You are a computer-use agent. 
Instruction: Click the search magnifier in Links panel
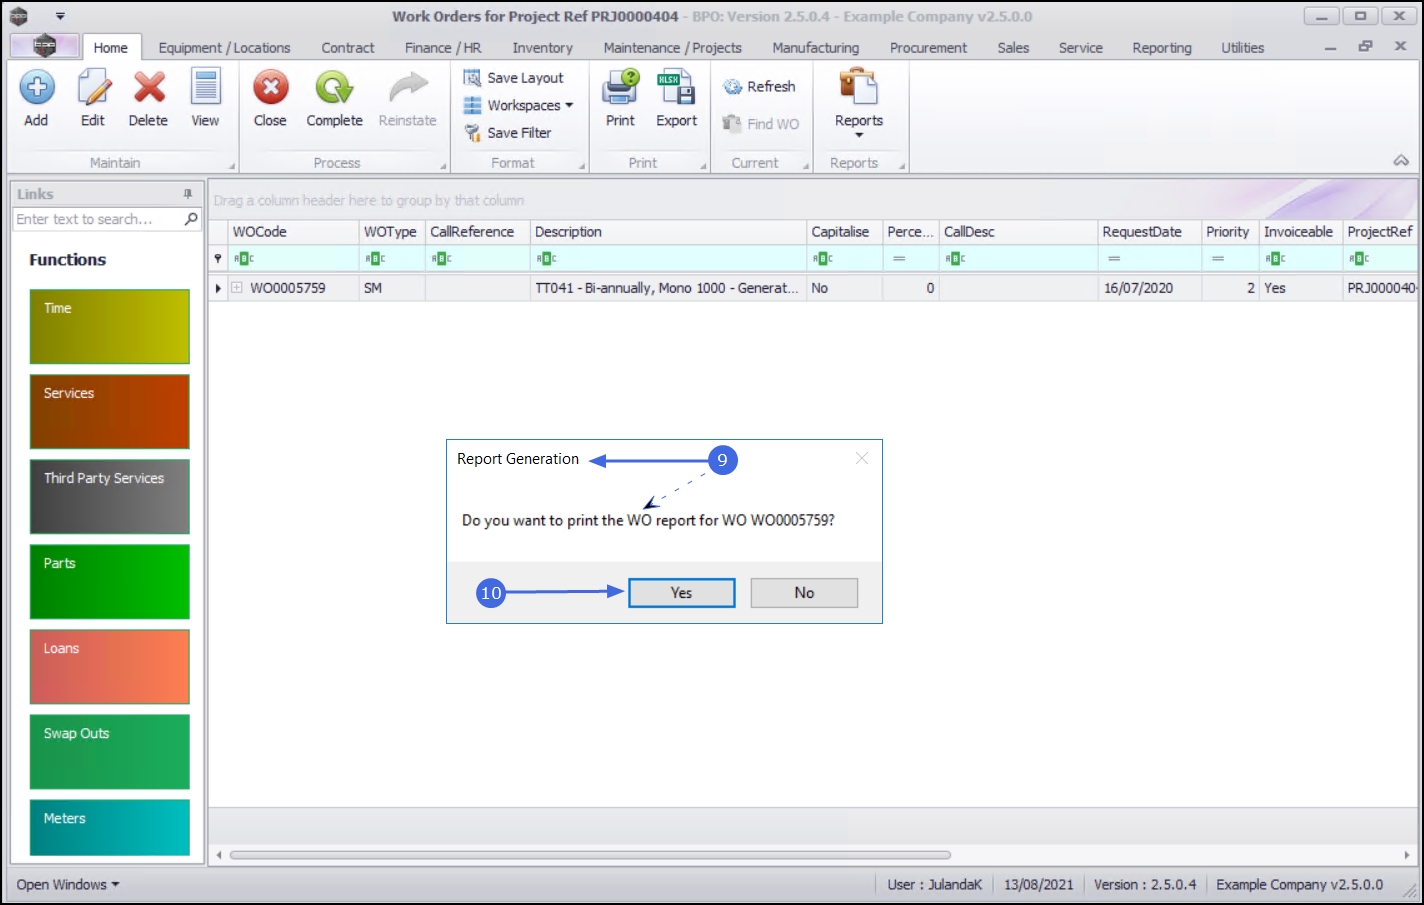click(x=191, y=218)
